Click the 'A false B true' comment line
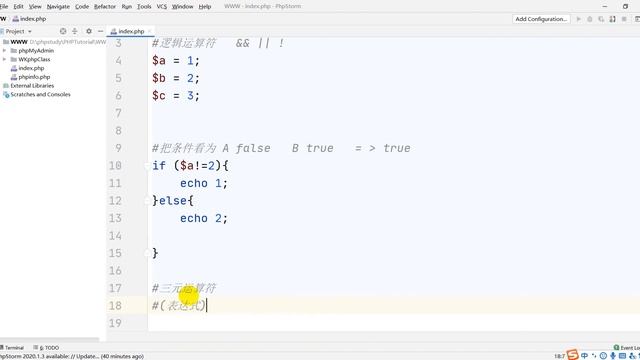This screenshot has width=640, height=360. 281,148
